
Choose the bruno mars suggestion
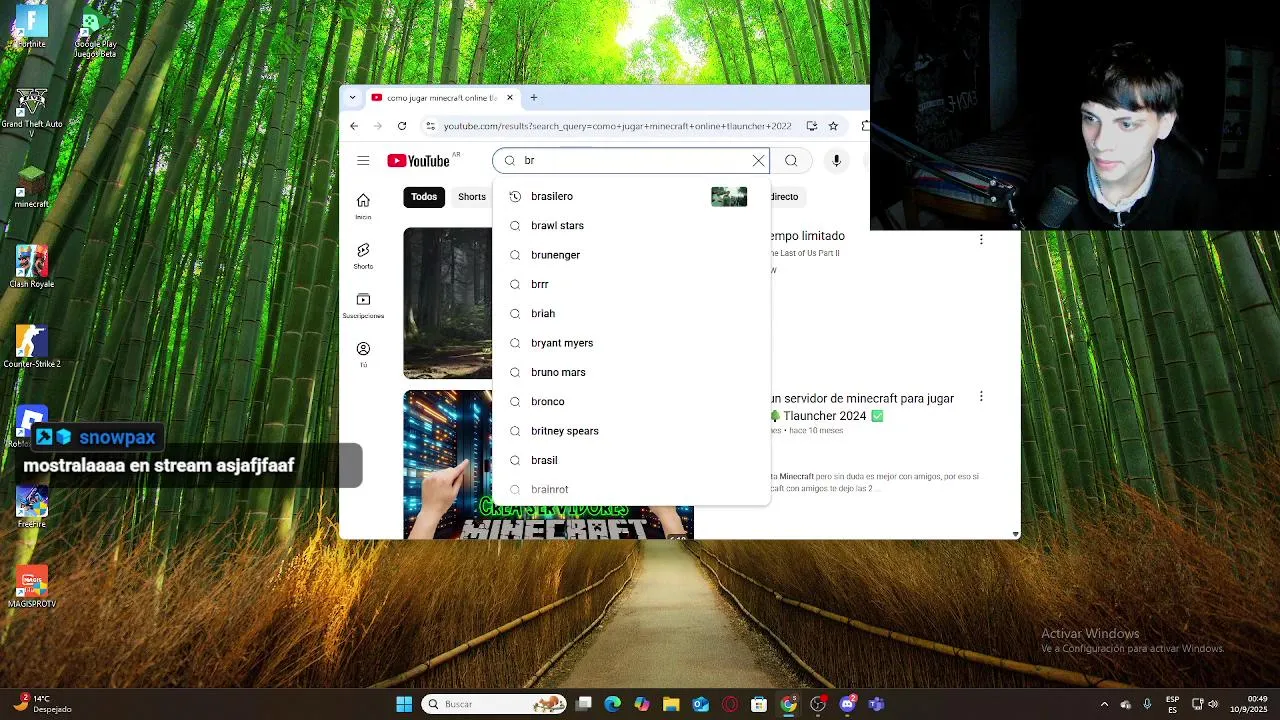coord(631,372)
